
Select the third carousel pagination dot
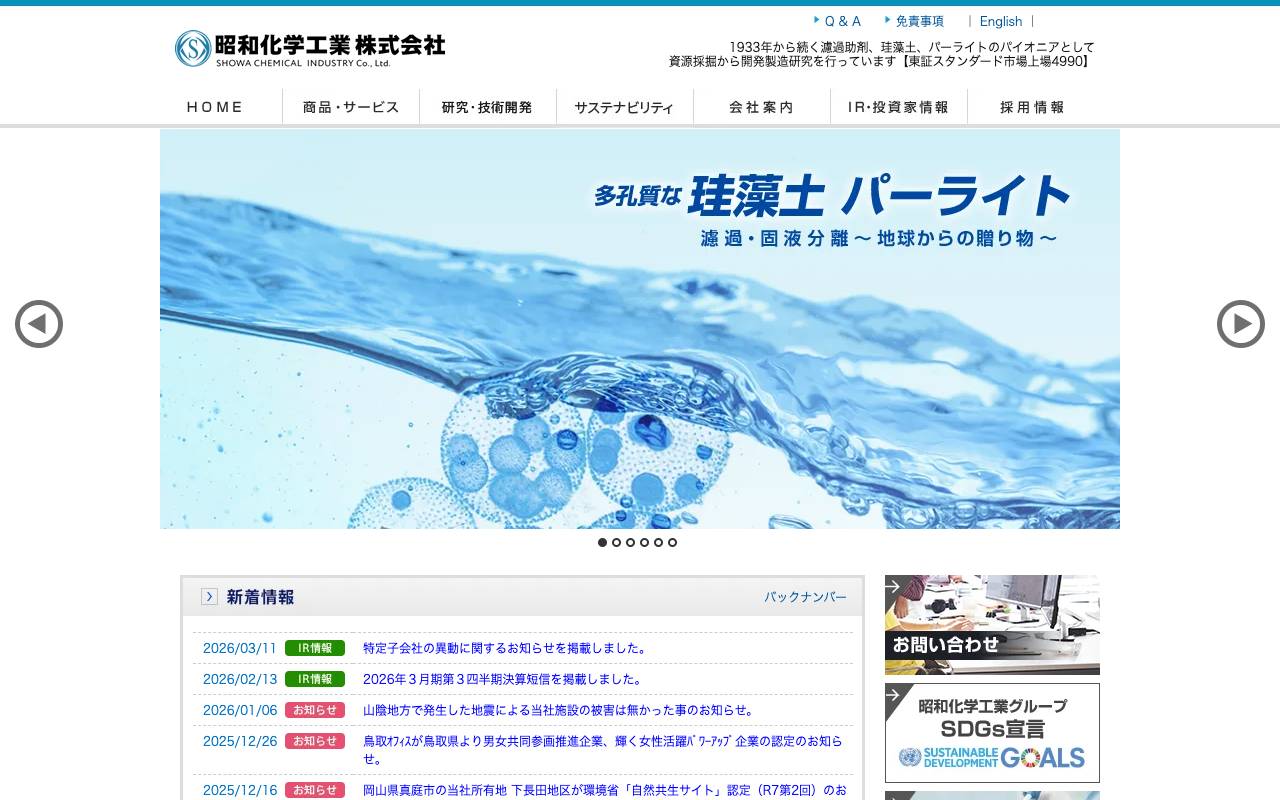(x=630, y=543)
